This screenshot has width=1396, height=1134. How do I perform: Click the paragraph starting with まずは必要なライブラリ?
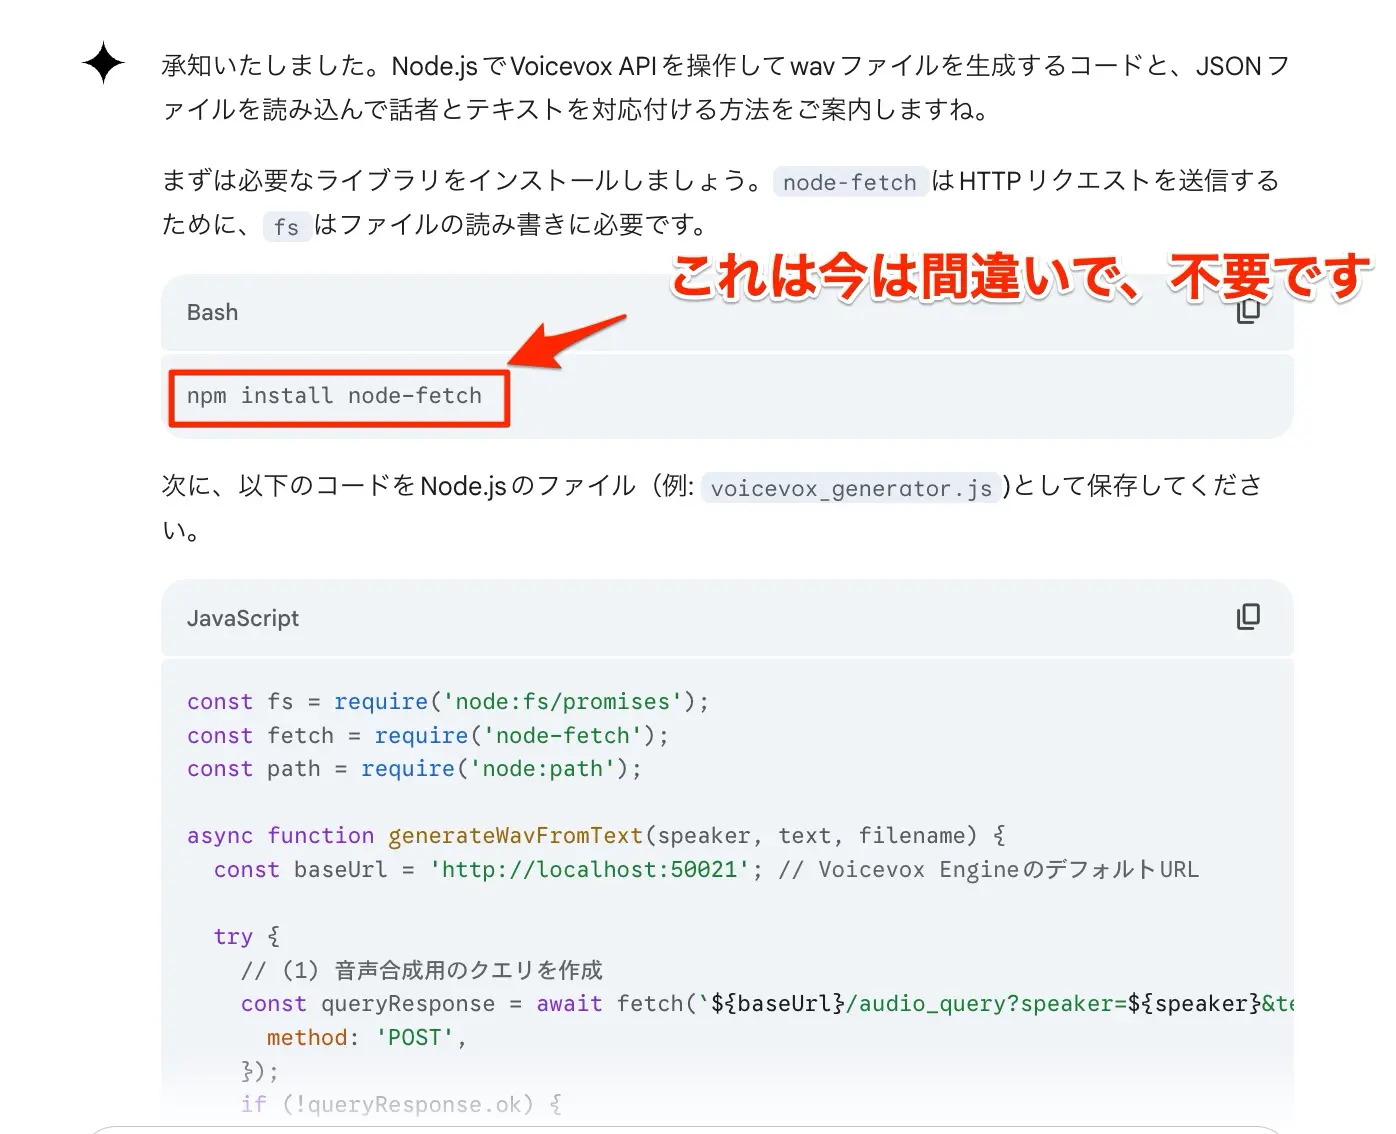[x=721, y=203]
